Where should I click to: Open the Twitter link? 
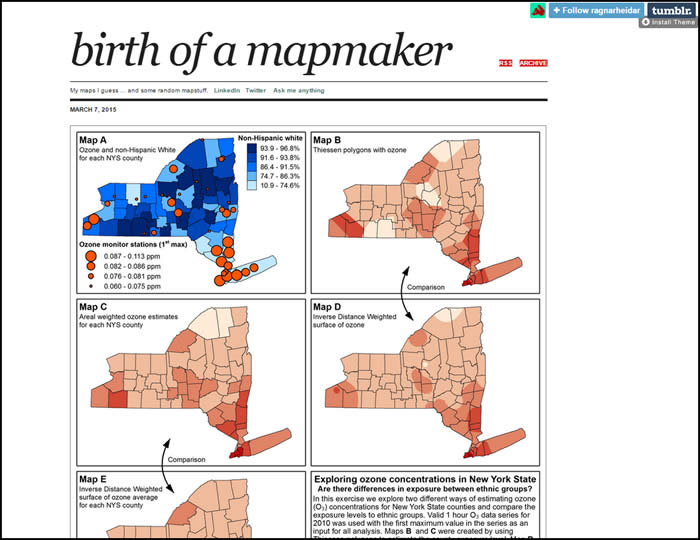click(255, 90)
